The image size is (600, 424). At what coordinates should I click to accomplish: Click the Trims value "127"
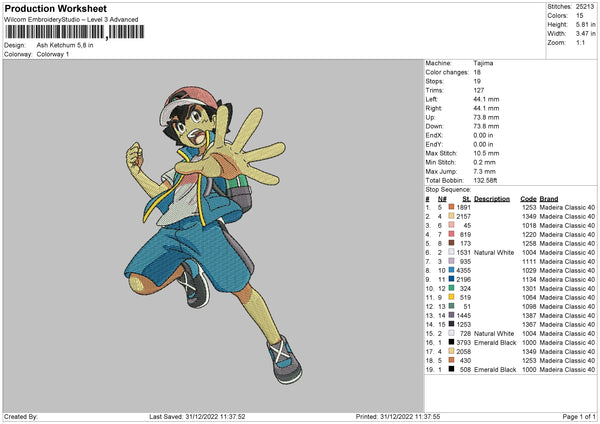[x=479, y=90]
